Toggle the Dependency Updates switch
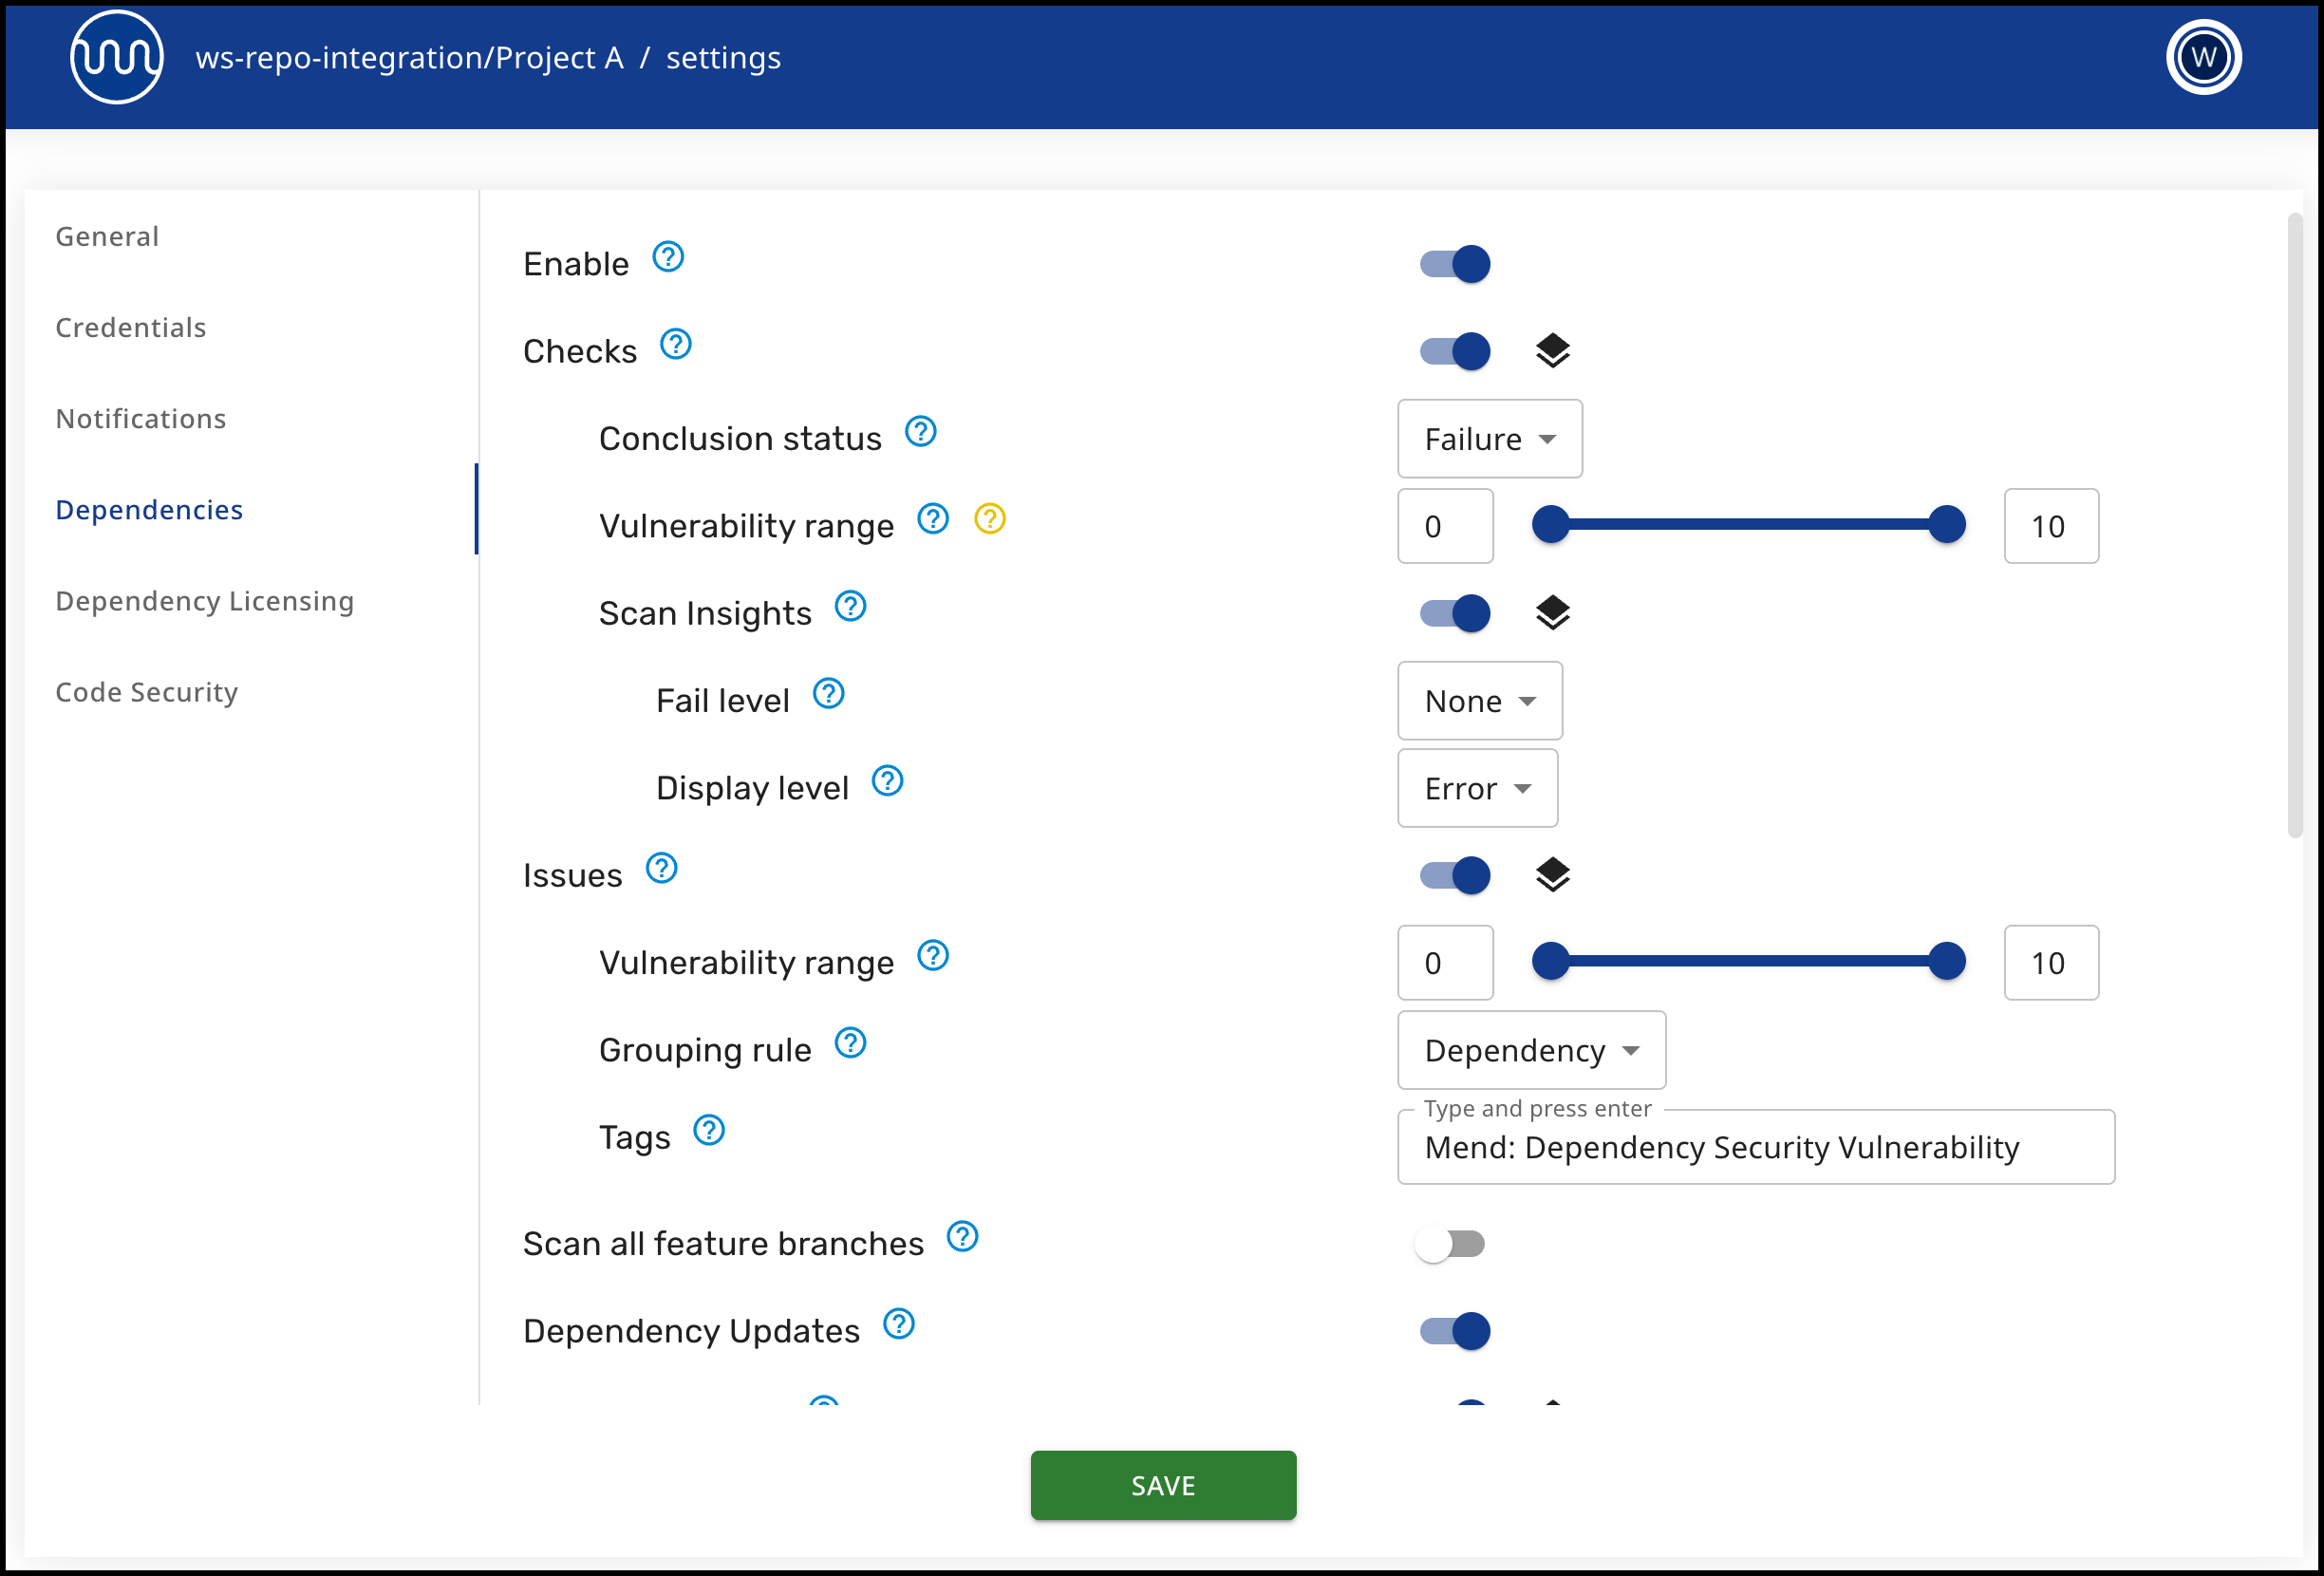The width and height of the screenshot is (2324, 1576). coord(1455,1331)
